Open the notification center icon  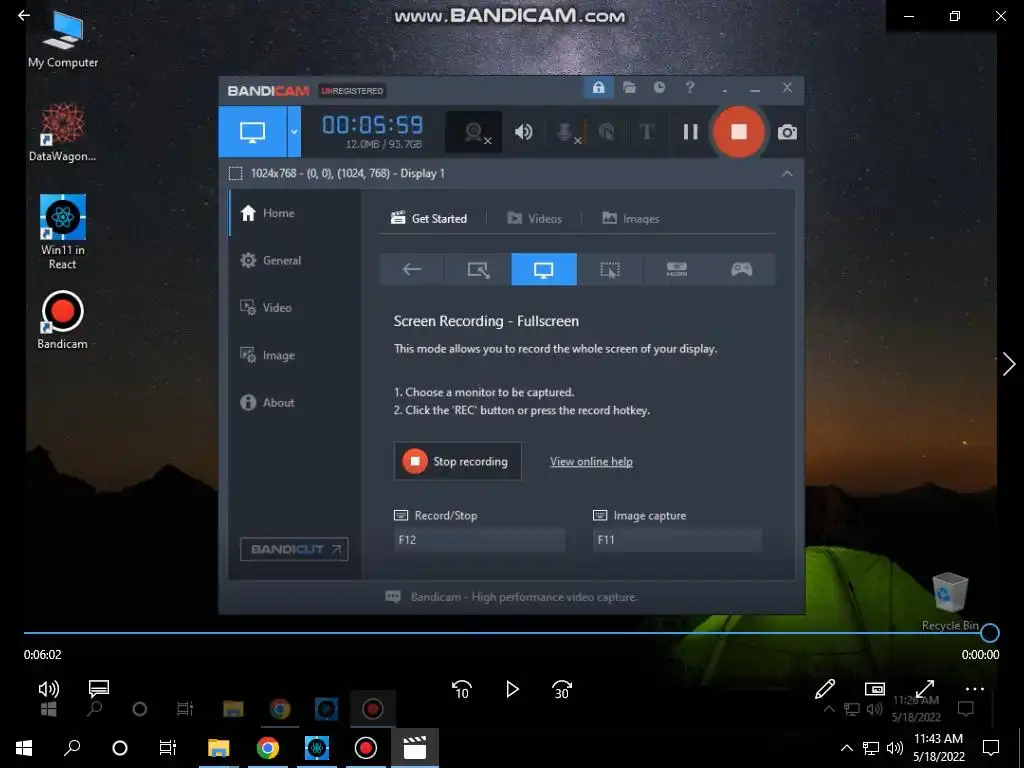point(991,748)
